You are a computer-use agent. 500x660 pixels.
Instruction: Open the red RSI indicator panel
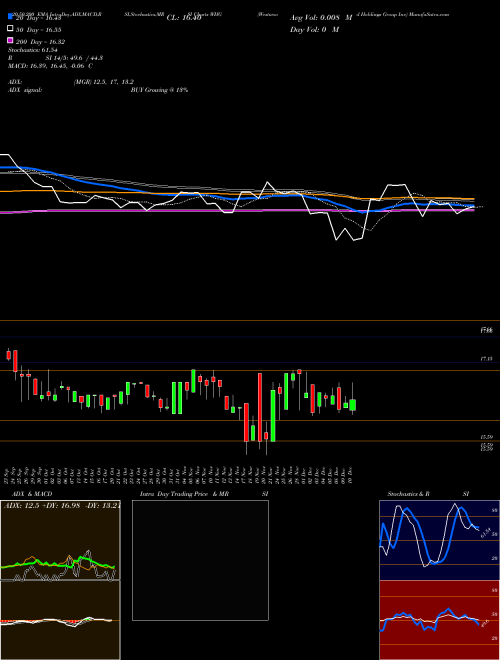point(439,620)
